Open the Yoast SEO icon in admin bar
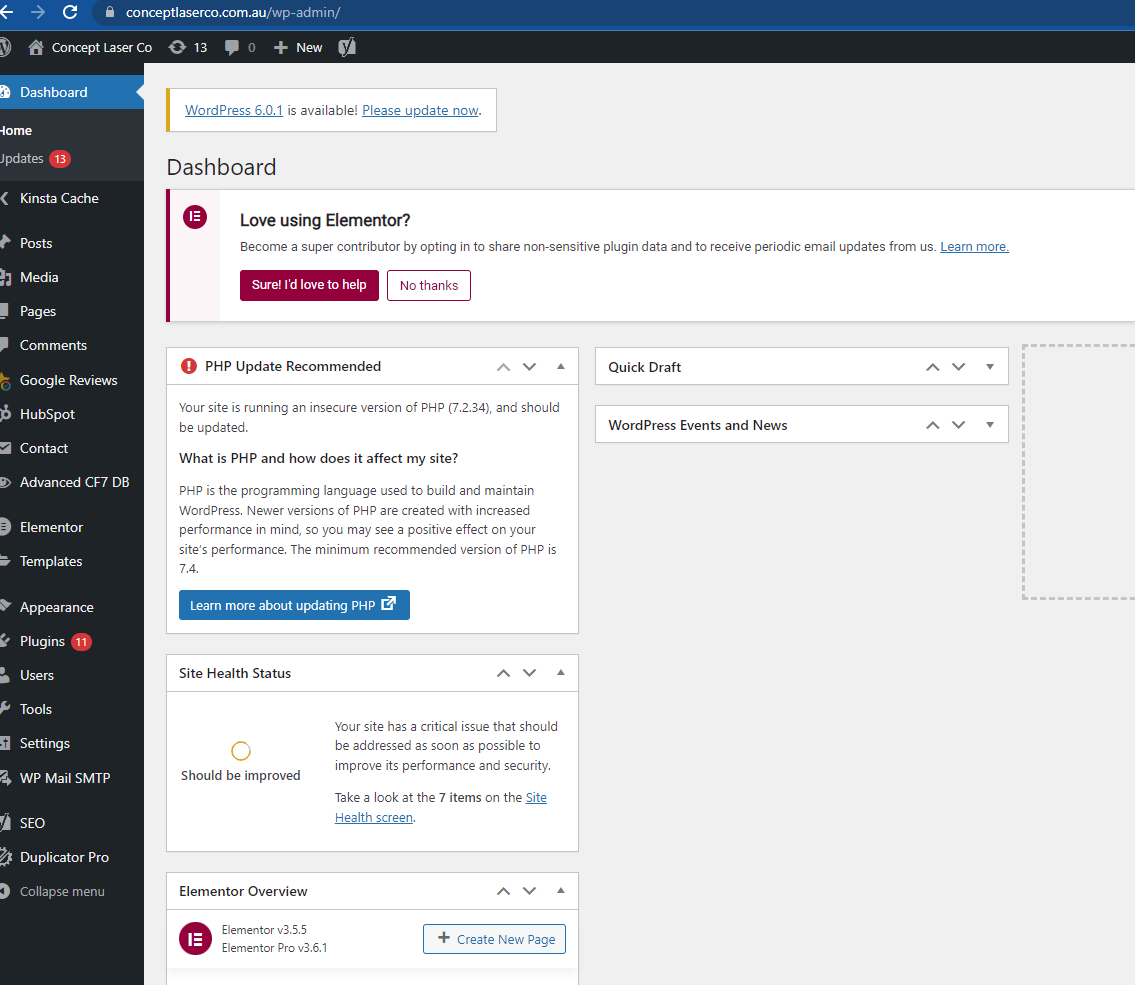 pyautogui.click(x=347, y=48)
